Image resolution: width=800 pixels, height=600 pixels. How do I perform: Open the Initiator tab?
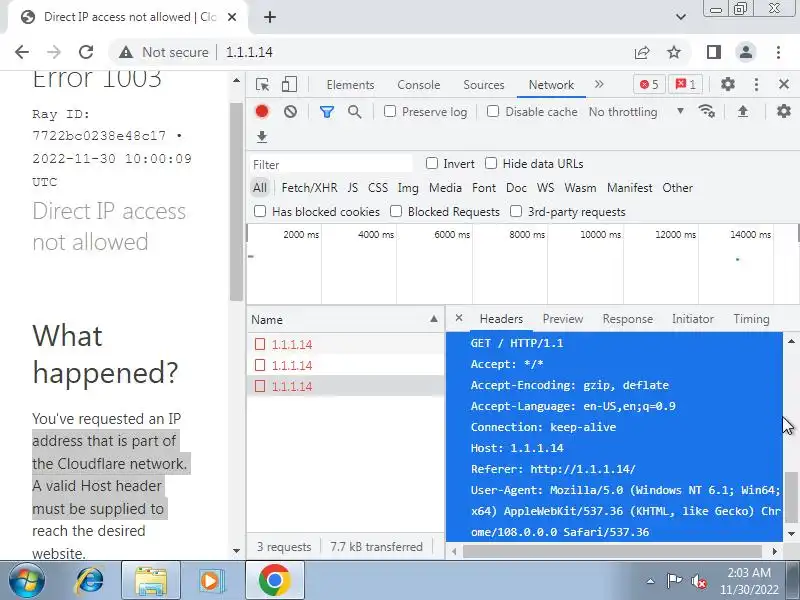pos(692,319)
